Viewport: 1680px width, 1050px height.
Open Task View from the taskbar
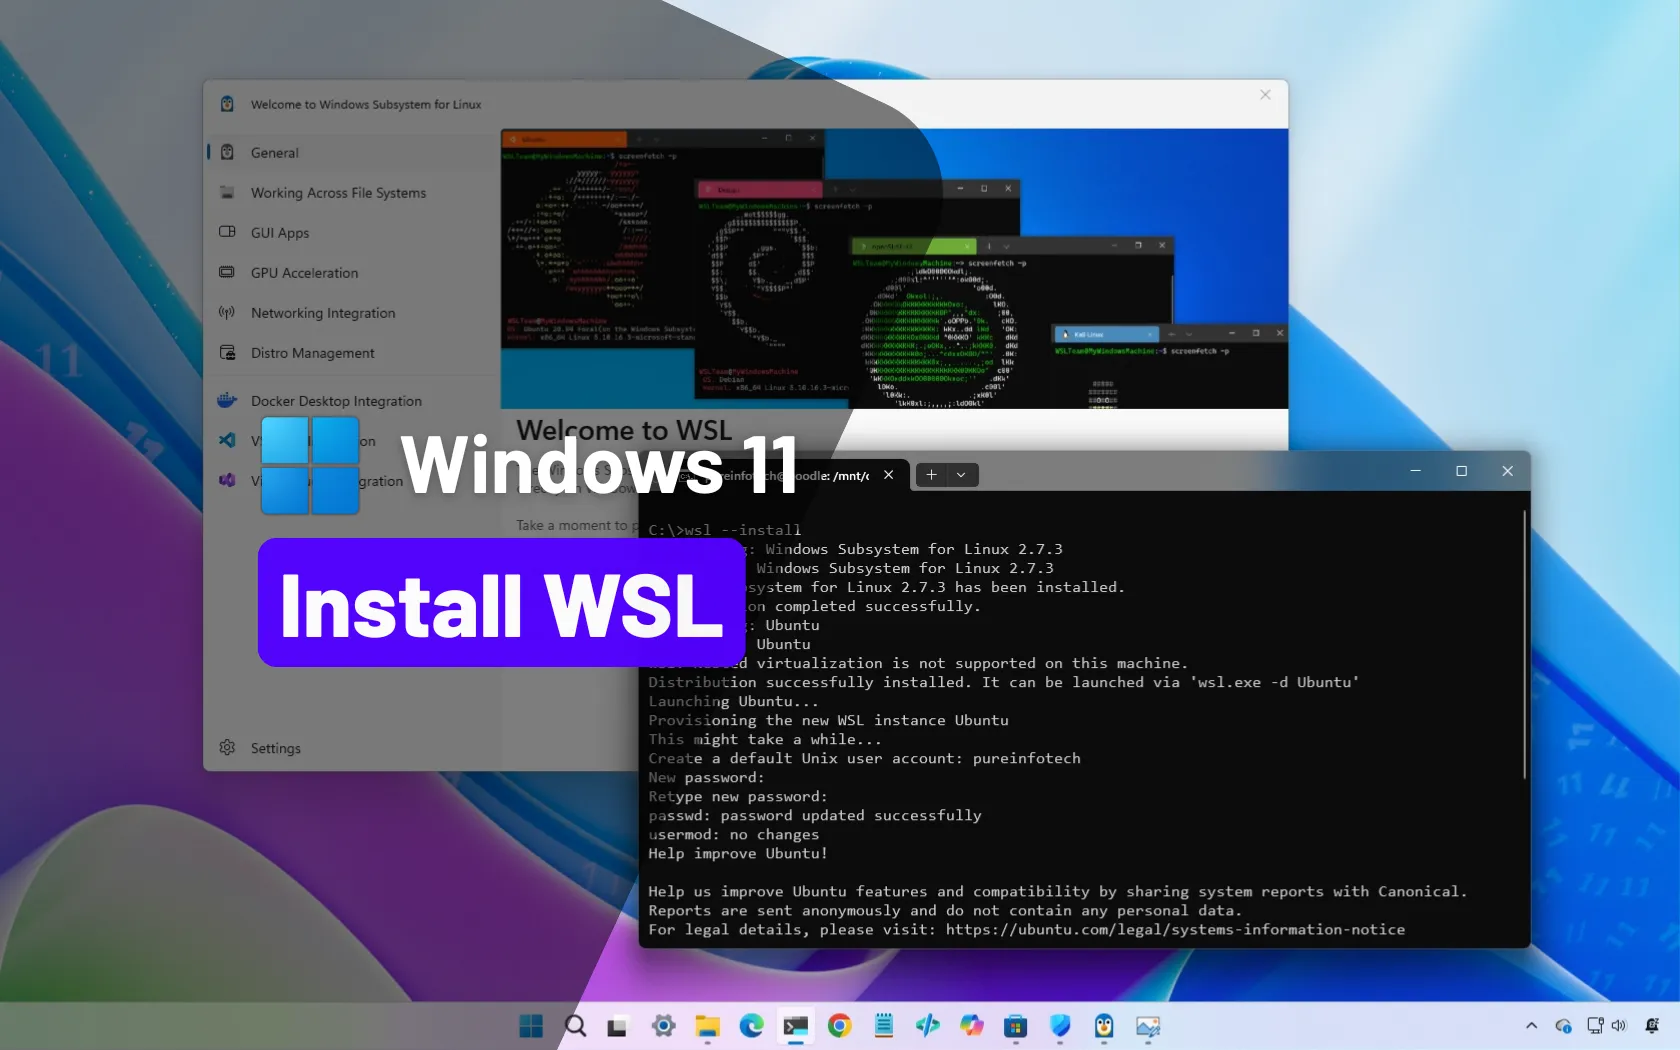pos(617,1026)
